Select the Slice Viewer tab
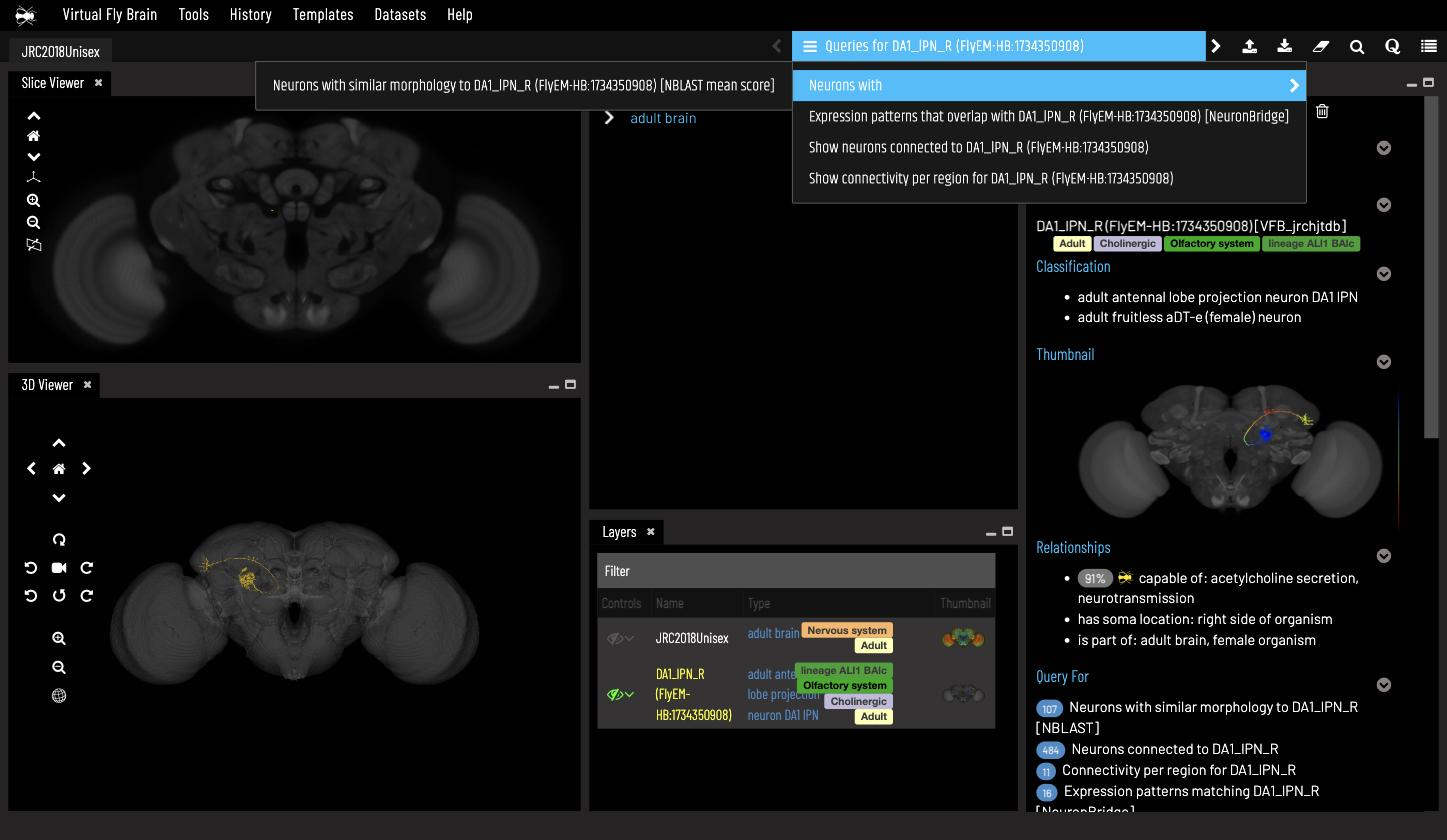The width and height of the screenshot is (1447, 840). pos(53,83)
